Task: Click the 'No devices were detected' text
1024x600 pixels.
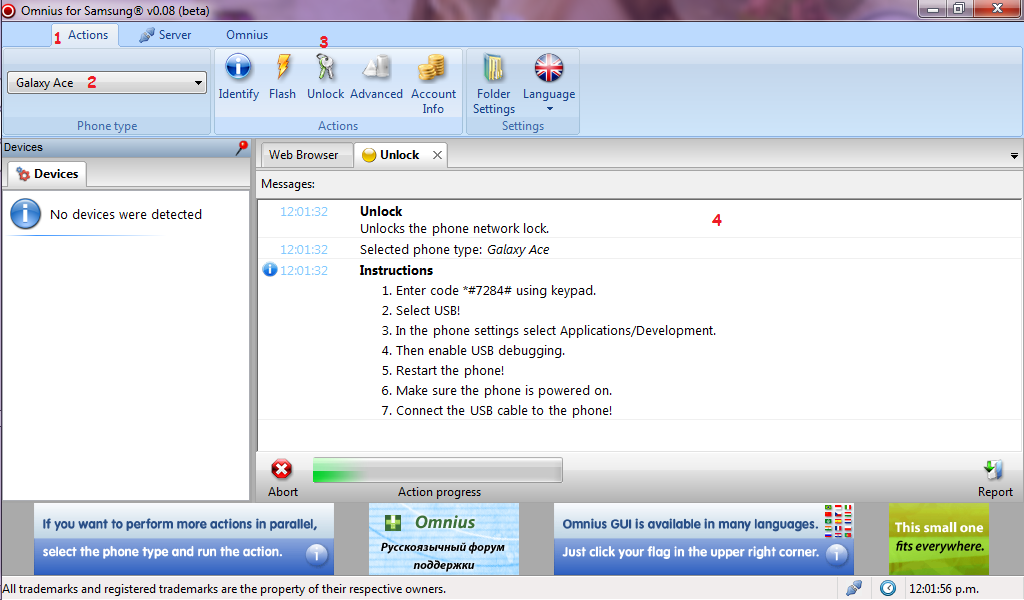Action: click(126, 214)
